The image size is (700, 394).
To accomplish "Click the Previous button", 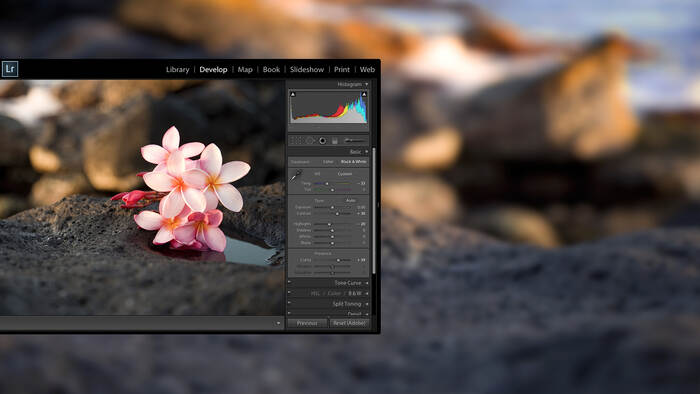I will point(307,323).
